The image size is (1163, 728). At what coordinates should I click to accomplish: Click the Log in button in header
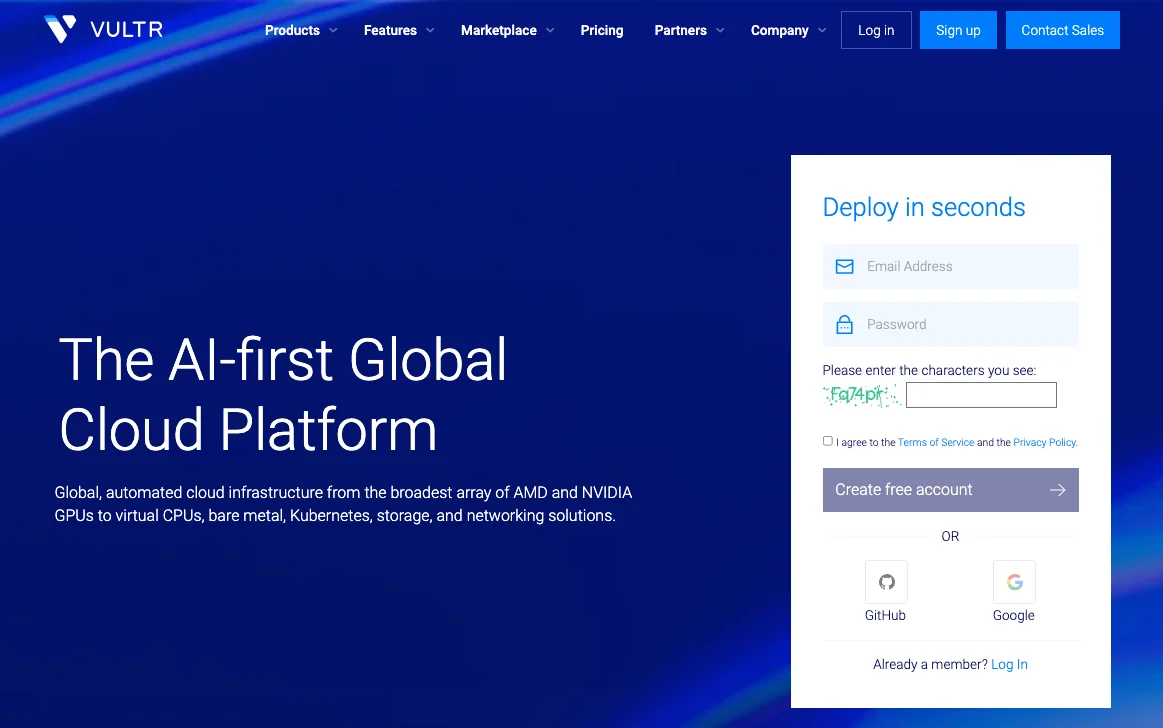click(876, 30)
